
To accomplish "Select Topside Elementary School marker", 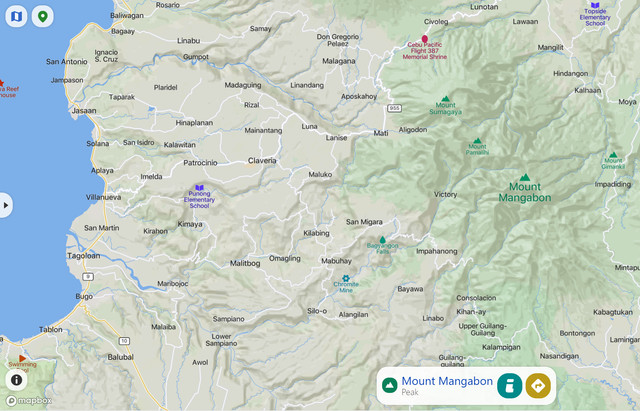I will 595,5.
